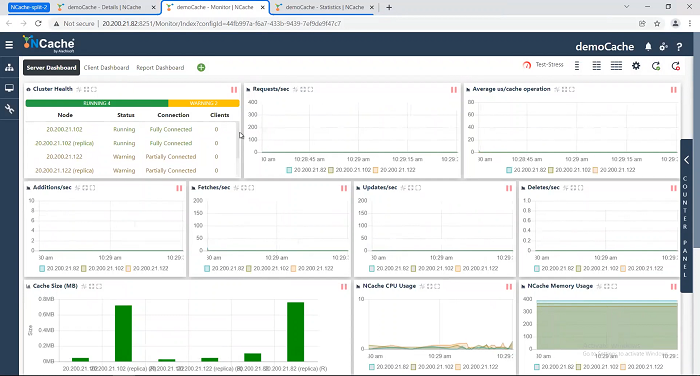Open the browser tab search chevron
Image resolution: width=700 pixels, height=376 pixels.
626,7
